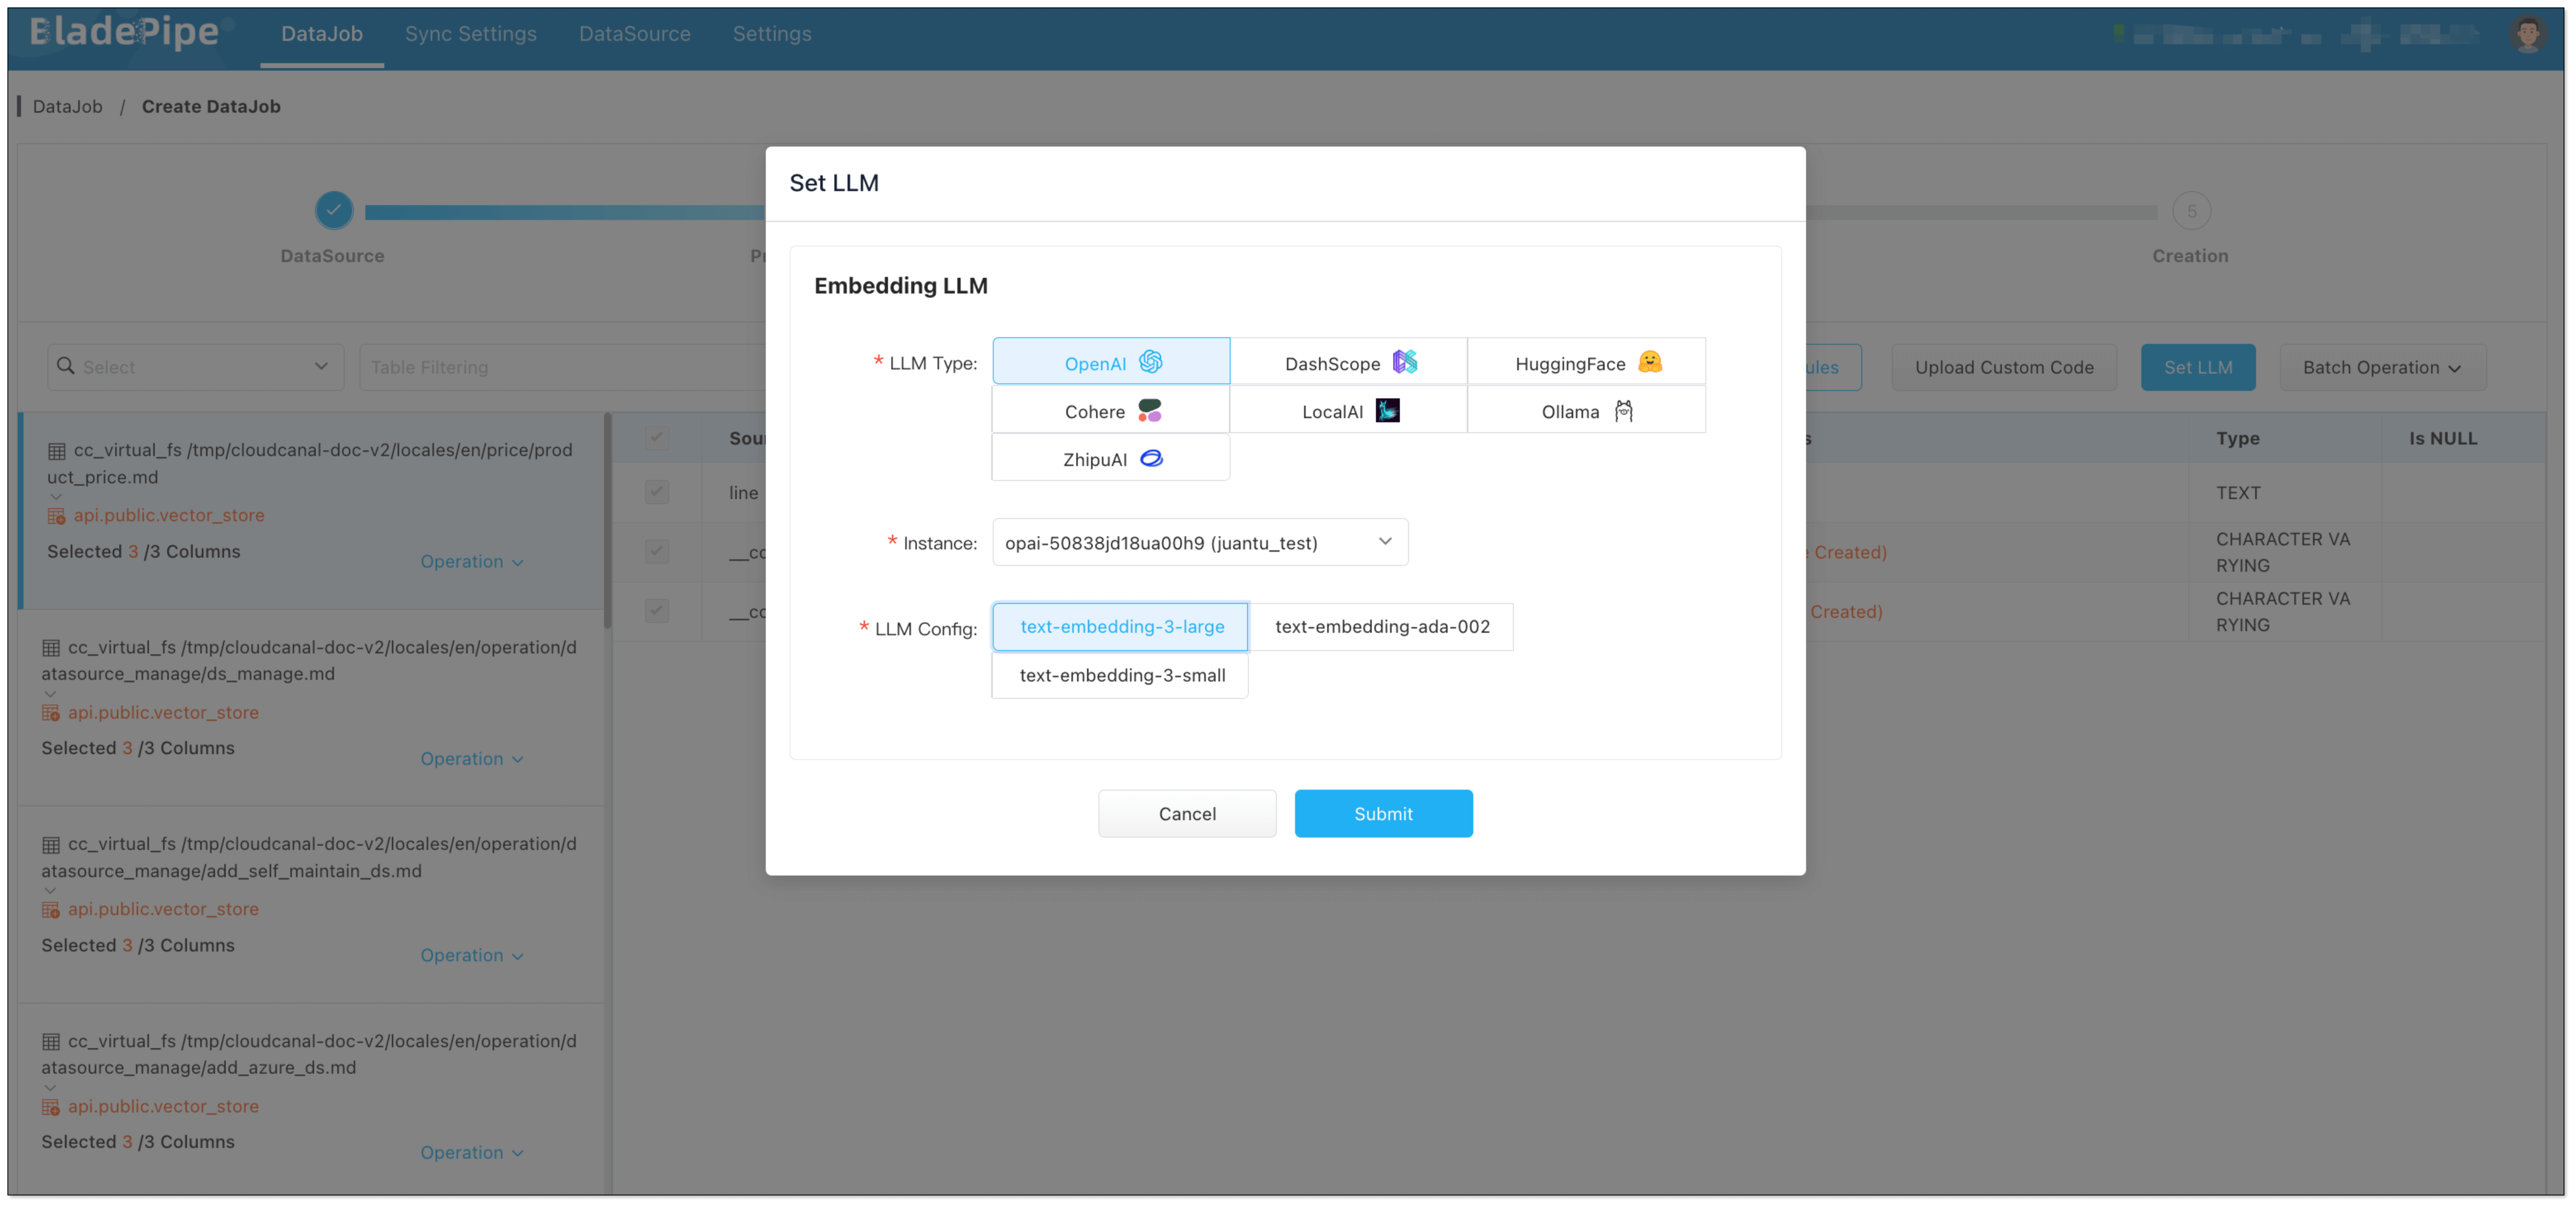Select the OpenAI LLM type
This screenshot has width=2576, height=1207.
pos(1111,362)
